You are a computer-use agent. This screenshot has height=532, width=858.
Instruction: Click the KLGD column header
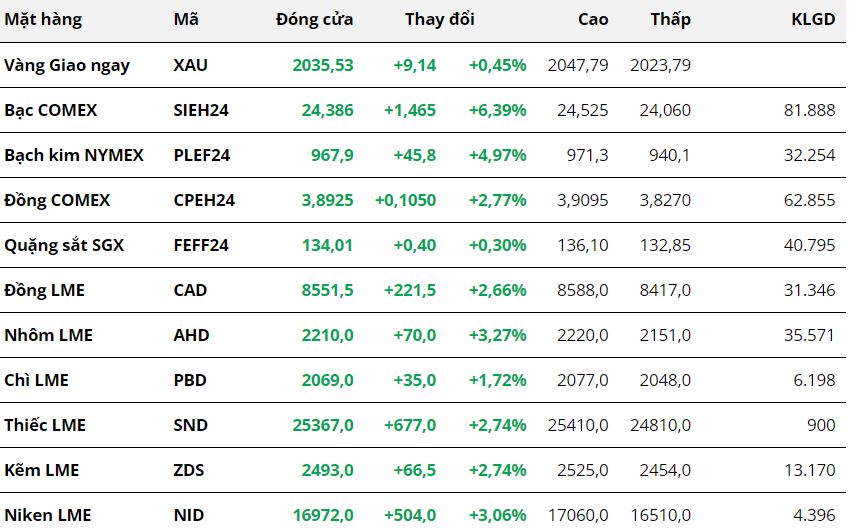point(812,19)
